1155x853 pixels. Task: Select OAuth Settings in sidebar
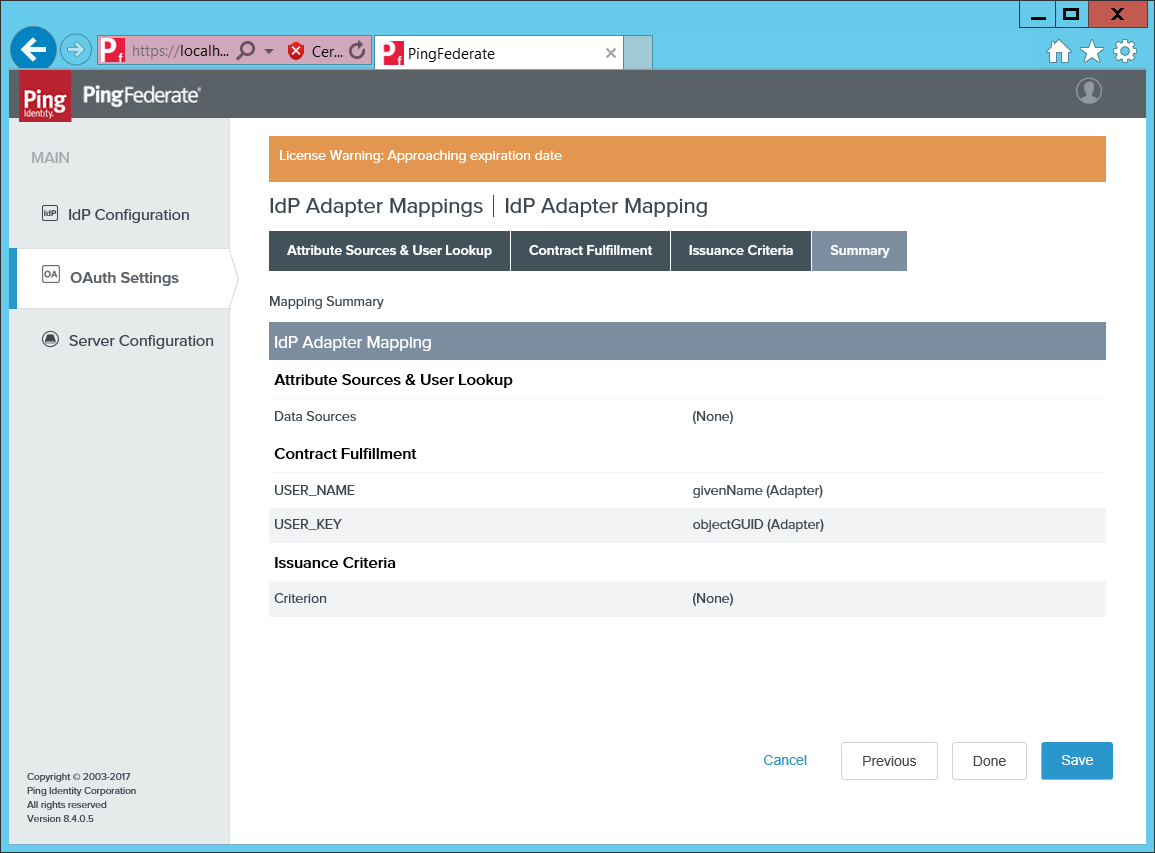(124, 278)
